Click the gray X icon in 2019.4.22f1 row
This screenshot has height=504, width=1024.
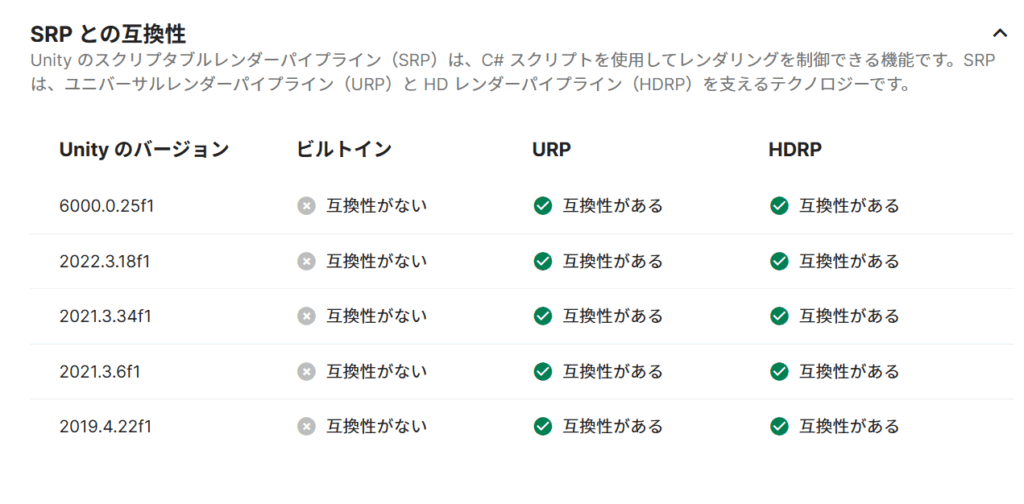pyautogui.click(x=306, y=426)
